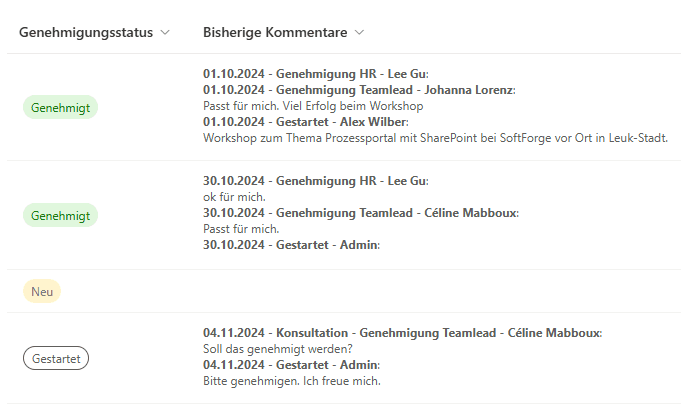Click the 'Soll das genehmigt werden?' comment
Screen dimensions: 689x410
click(275, 349)
